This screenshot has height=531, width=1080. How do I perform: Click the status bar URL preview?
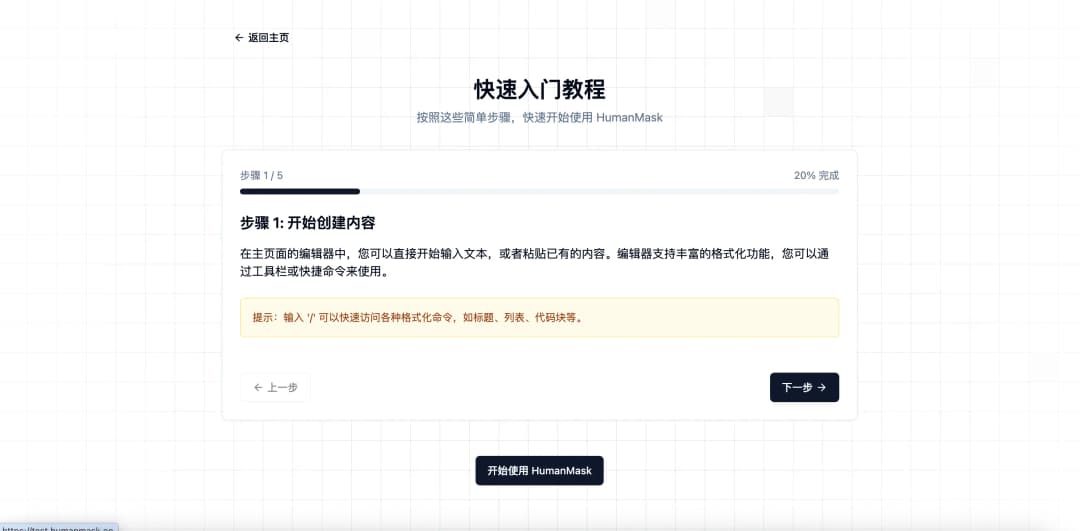(59, 528)
